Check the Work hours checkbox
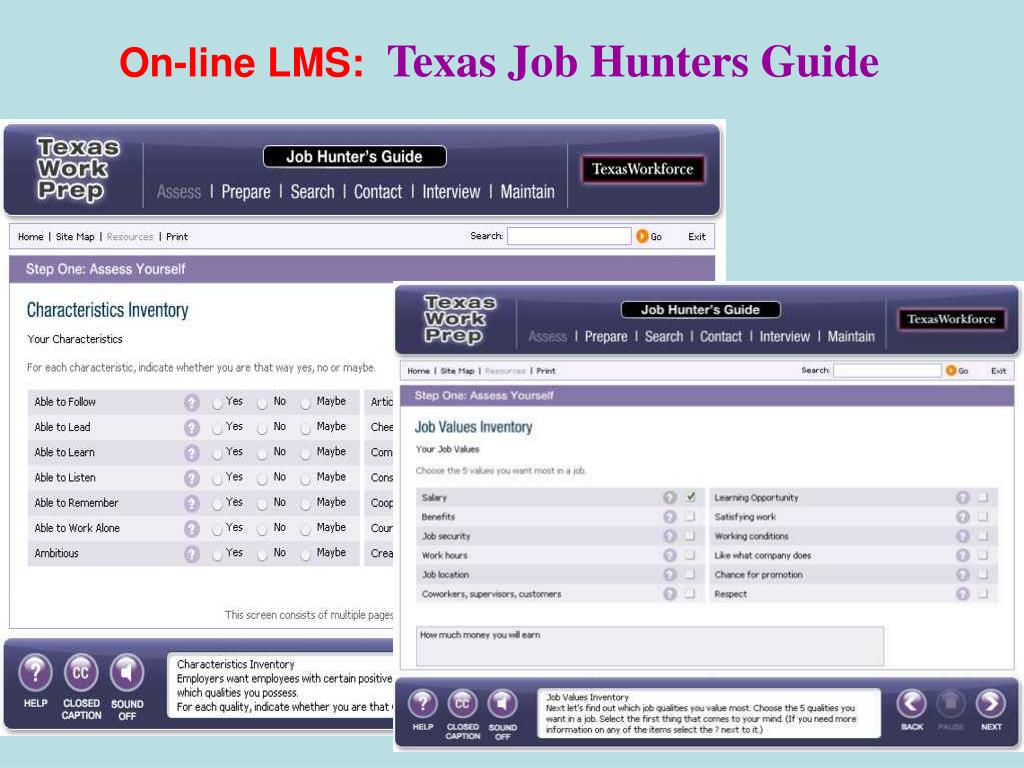Viewport: 1024px width, 768px height. (x=690, y=555)
